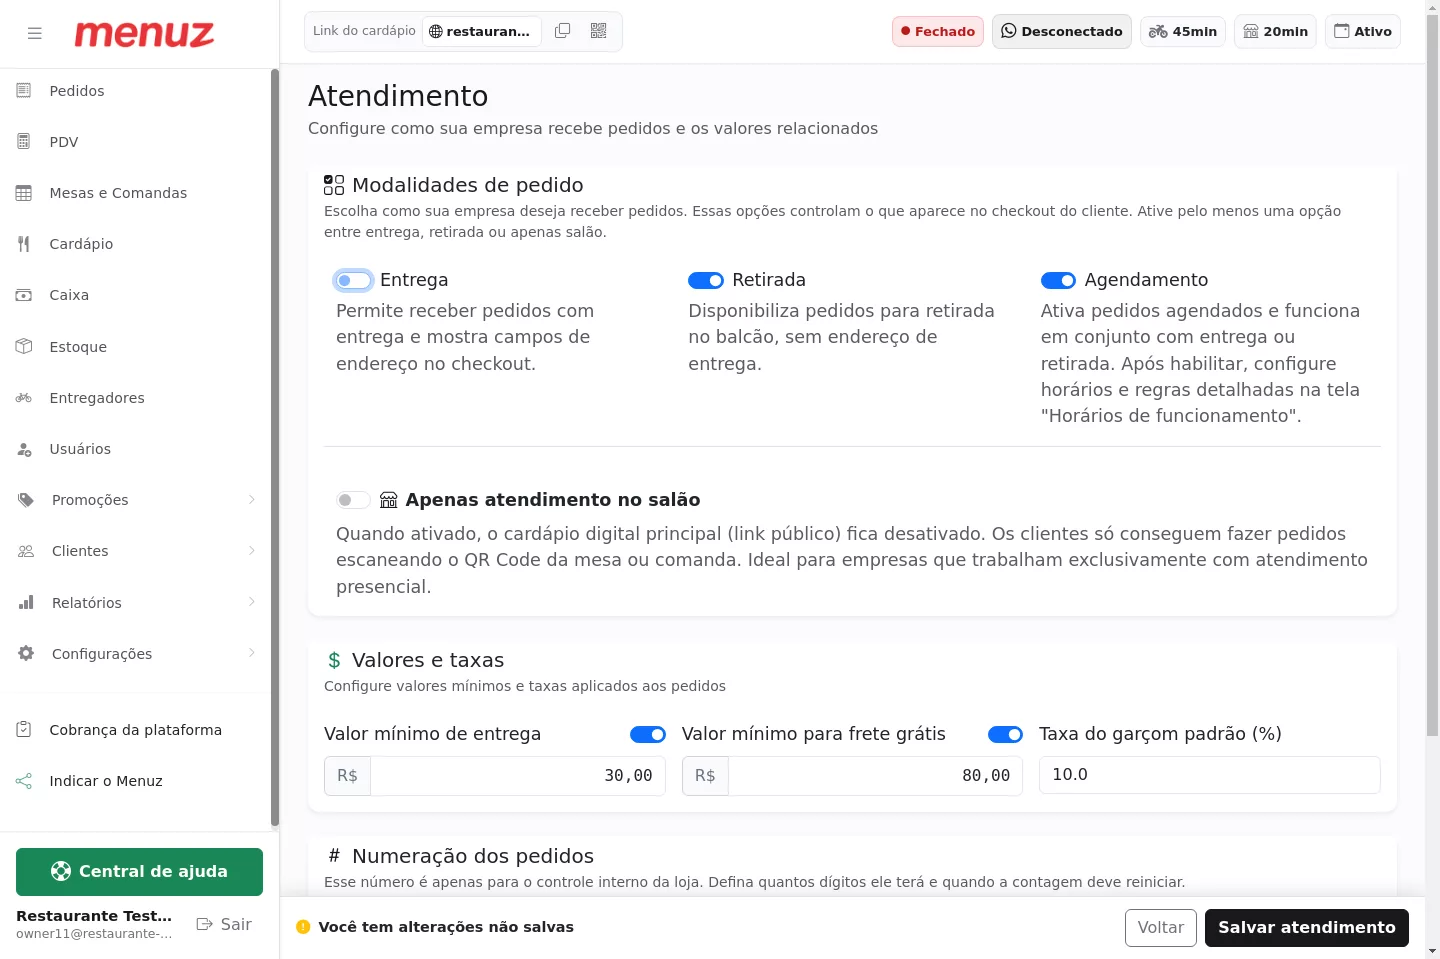This screenshot has height=959, width=1440.
Task: Click the main page vertical scrollbar
Action: [1432, 375]
